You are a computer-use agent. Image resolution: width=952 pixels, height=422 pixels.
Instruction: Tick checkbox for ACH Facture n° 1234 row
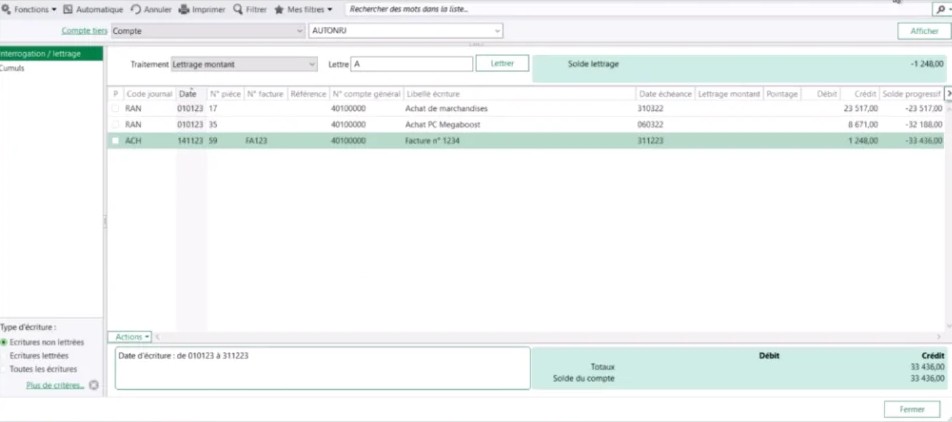pos(115,141)
